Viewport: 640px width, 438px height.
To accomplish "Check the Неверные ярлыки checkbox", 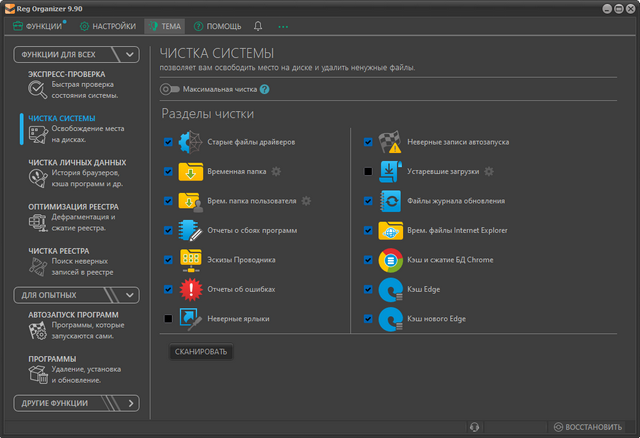I will click(x=168, y=319).
